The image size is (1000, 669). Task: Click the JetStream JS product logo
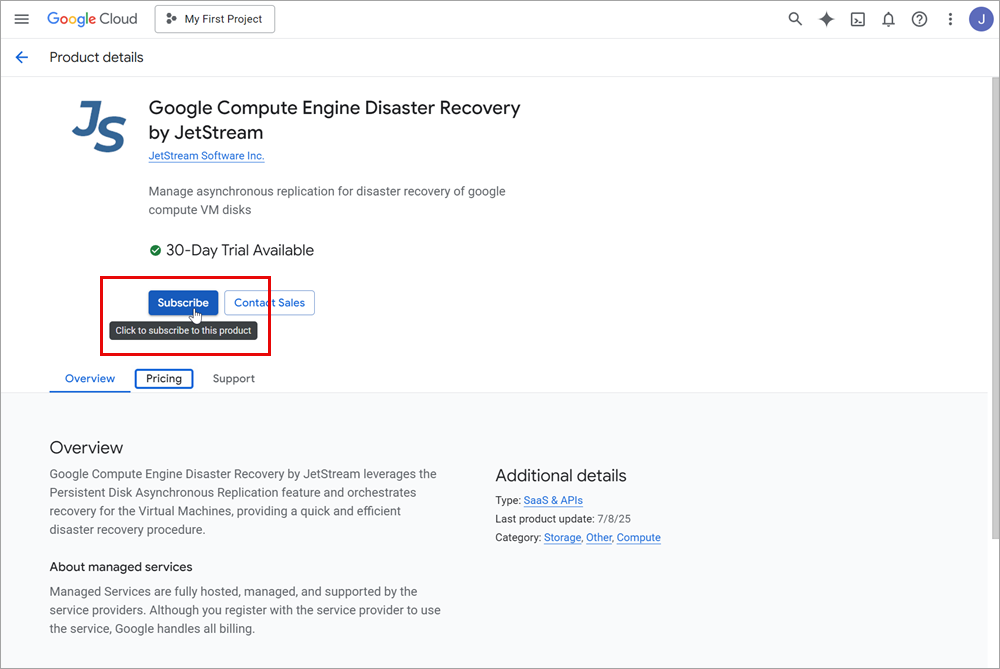[x=99, y=128]
